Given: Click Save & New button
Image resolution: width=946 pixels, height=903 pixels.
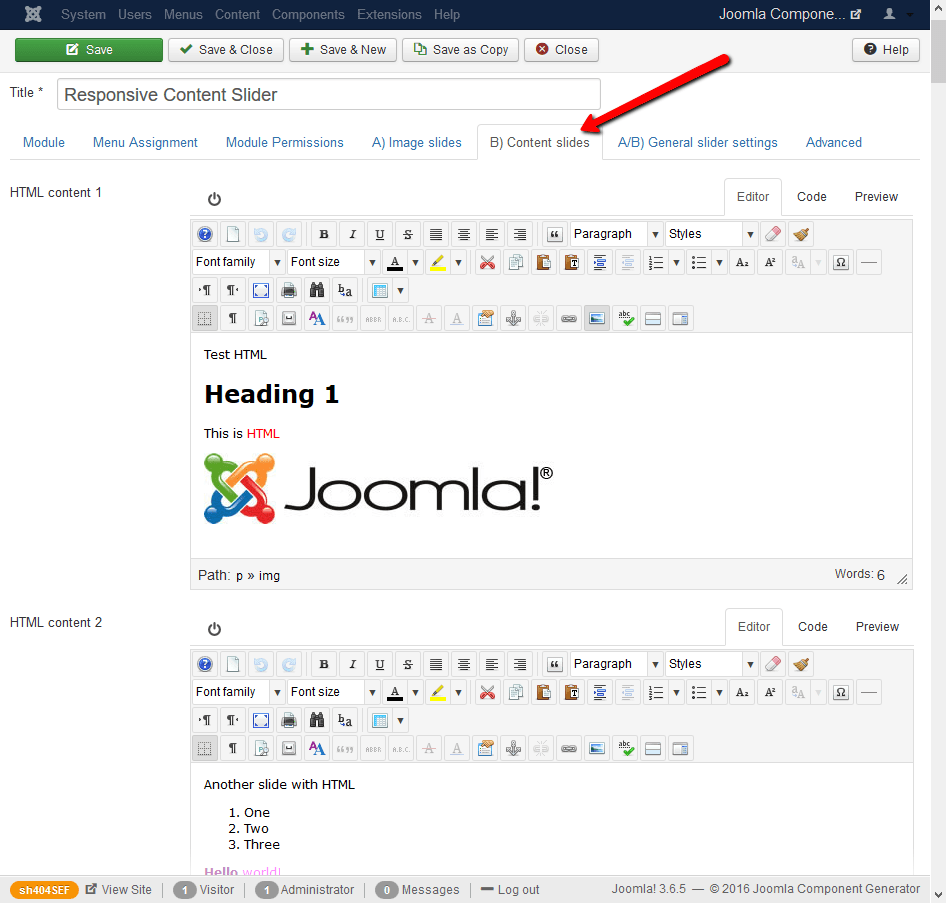Looking at the screenshot, I should coord(343,49).
